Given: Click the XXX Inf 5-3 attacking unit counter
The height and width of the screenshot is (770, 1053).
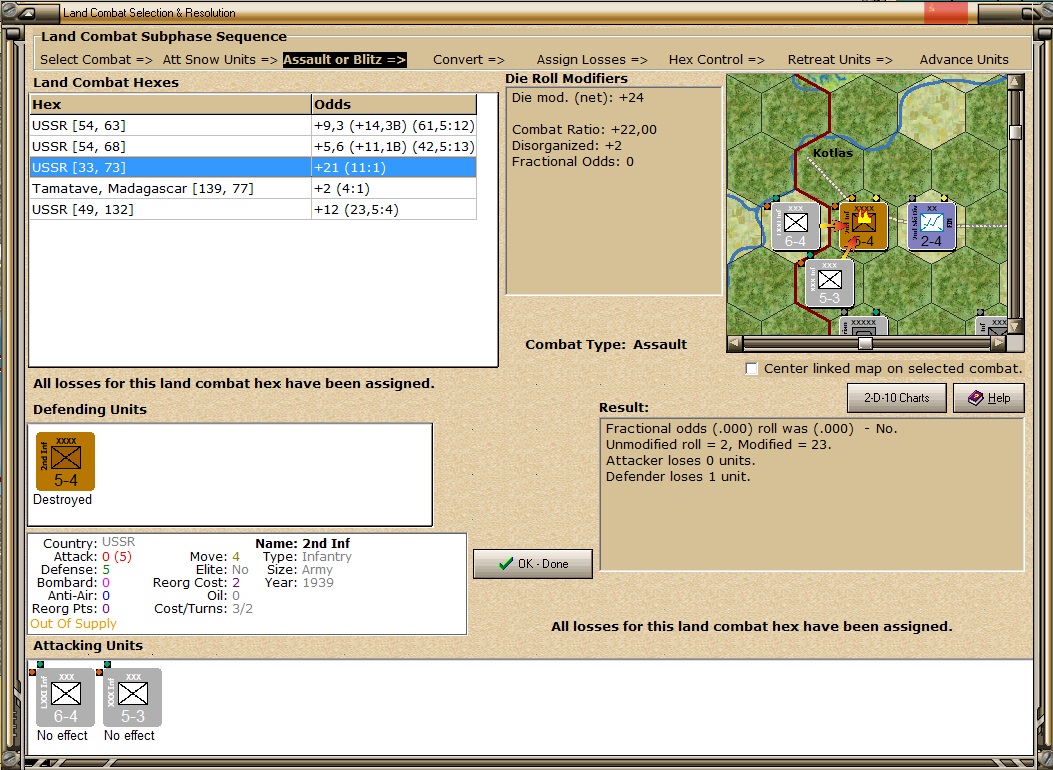Looking at the screenshot, I should [132, 697].
